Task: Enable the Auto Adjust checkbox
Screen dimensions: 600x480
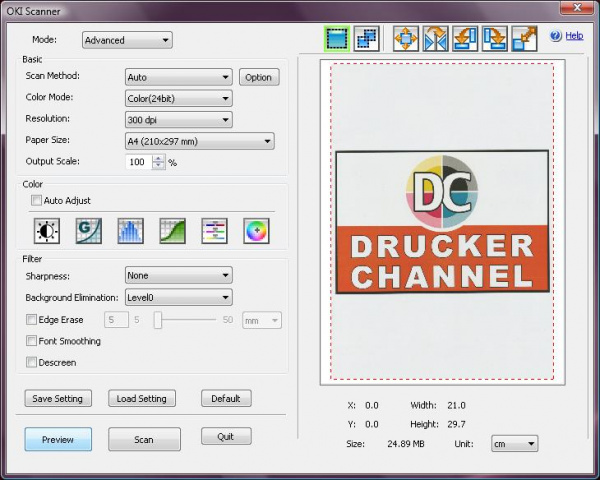Action: 36,200
